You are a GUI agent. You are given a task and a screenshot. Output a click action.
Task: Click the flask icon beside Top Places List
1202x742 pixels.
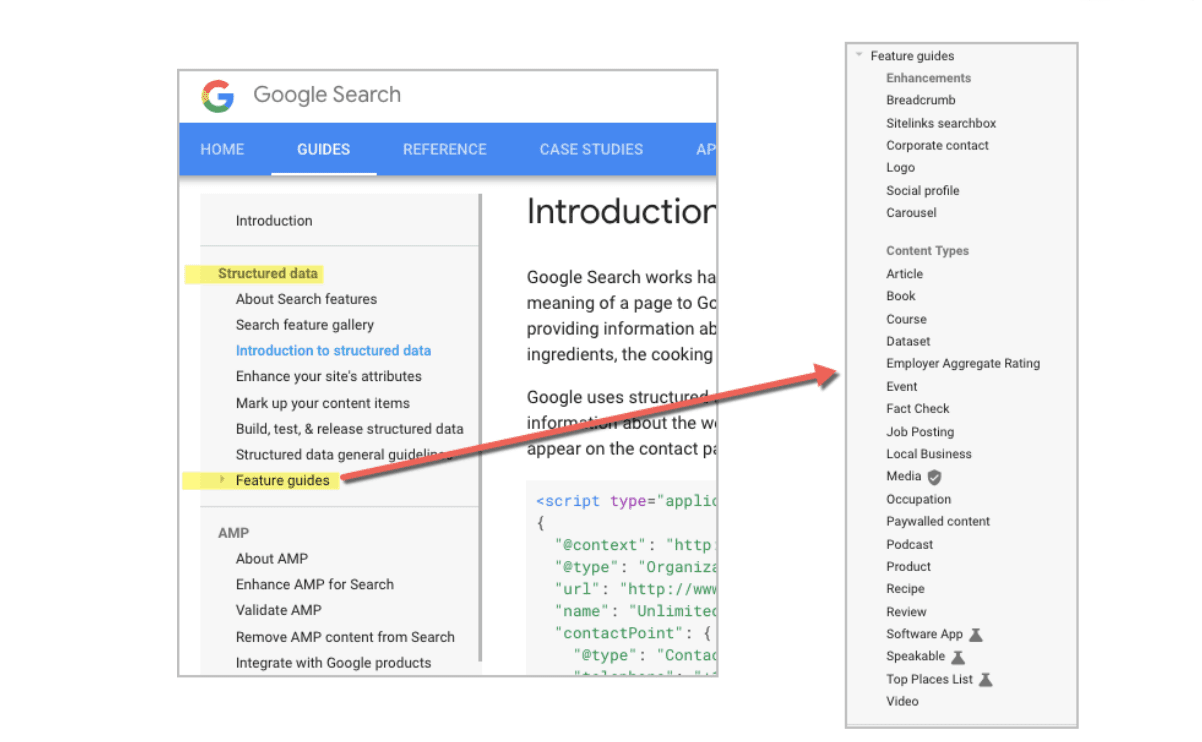click(986, 679)
